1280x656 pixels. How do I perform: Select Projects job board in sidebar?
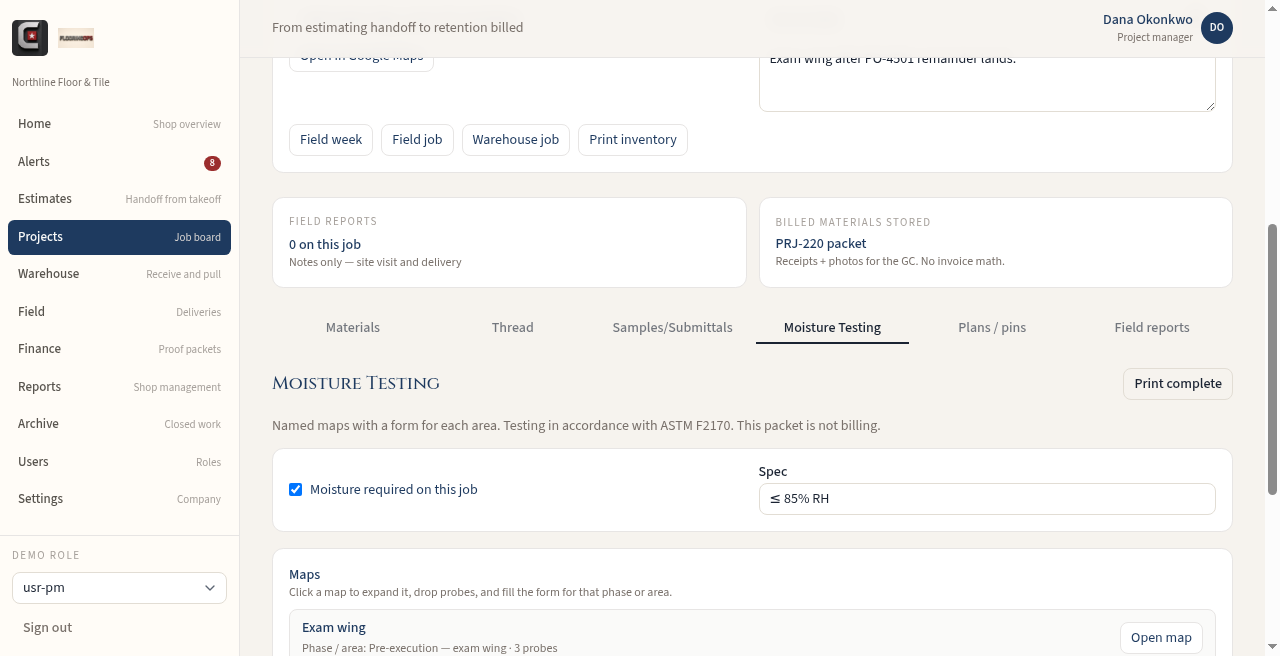[119, 237]
